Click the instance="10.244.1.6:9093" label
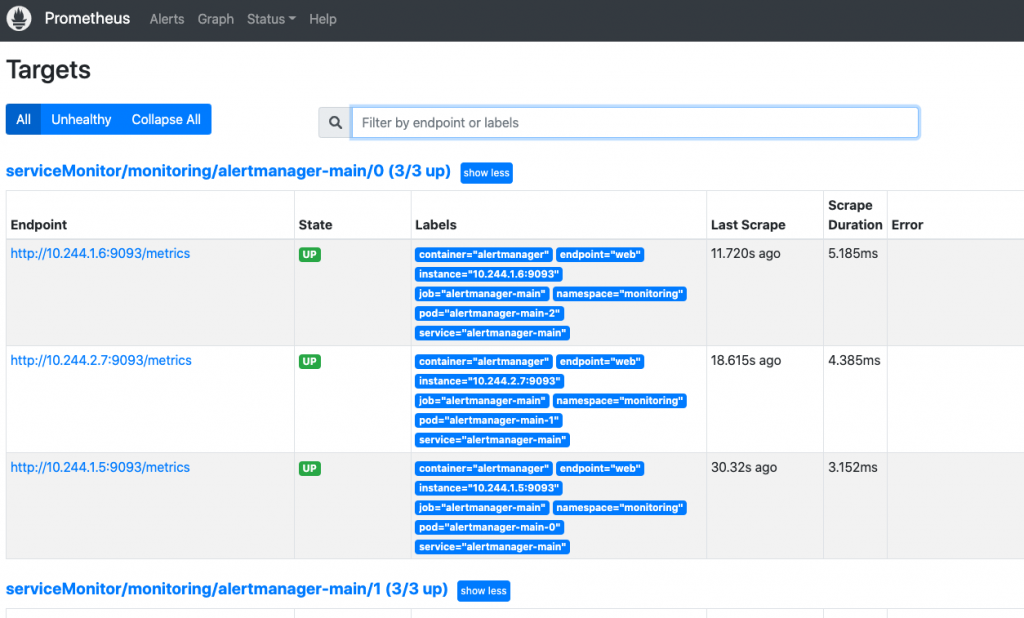This screenshot has height=618, width=1024. 488,274
